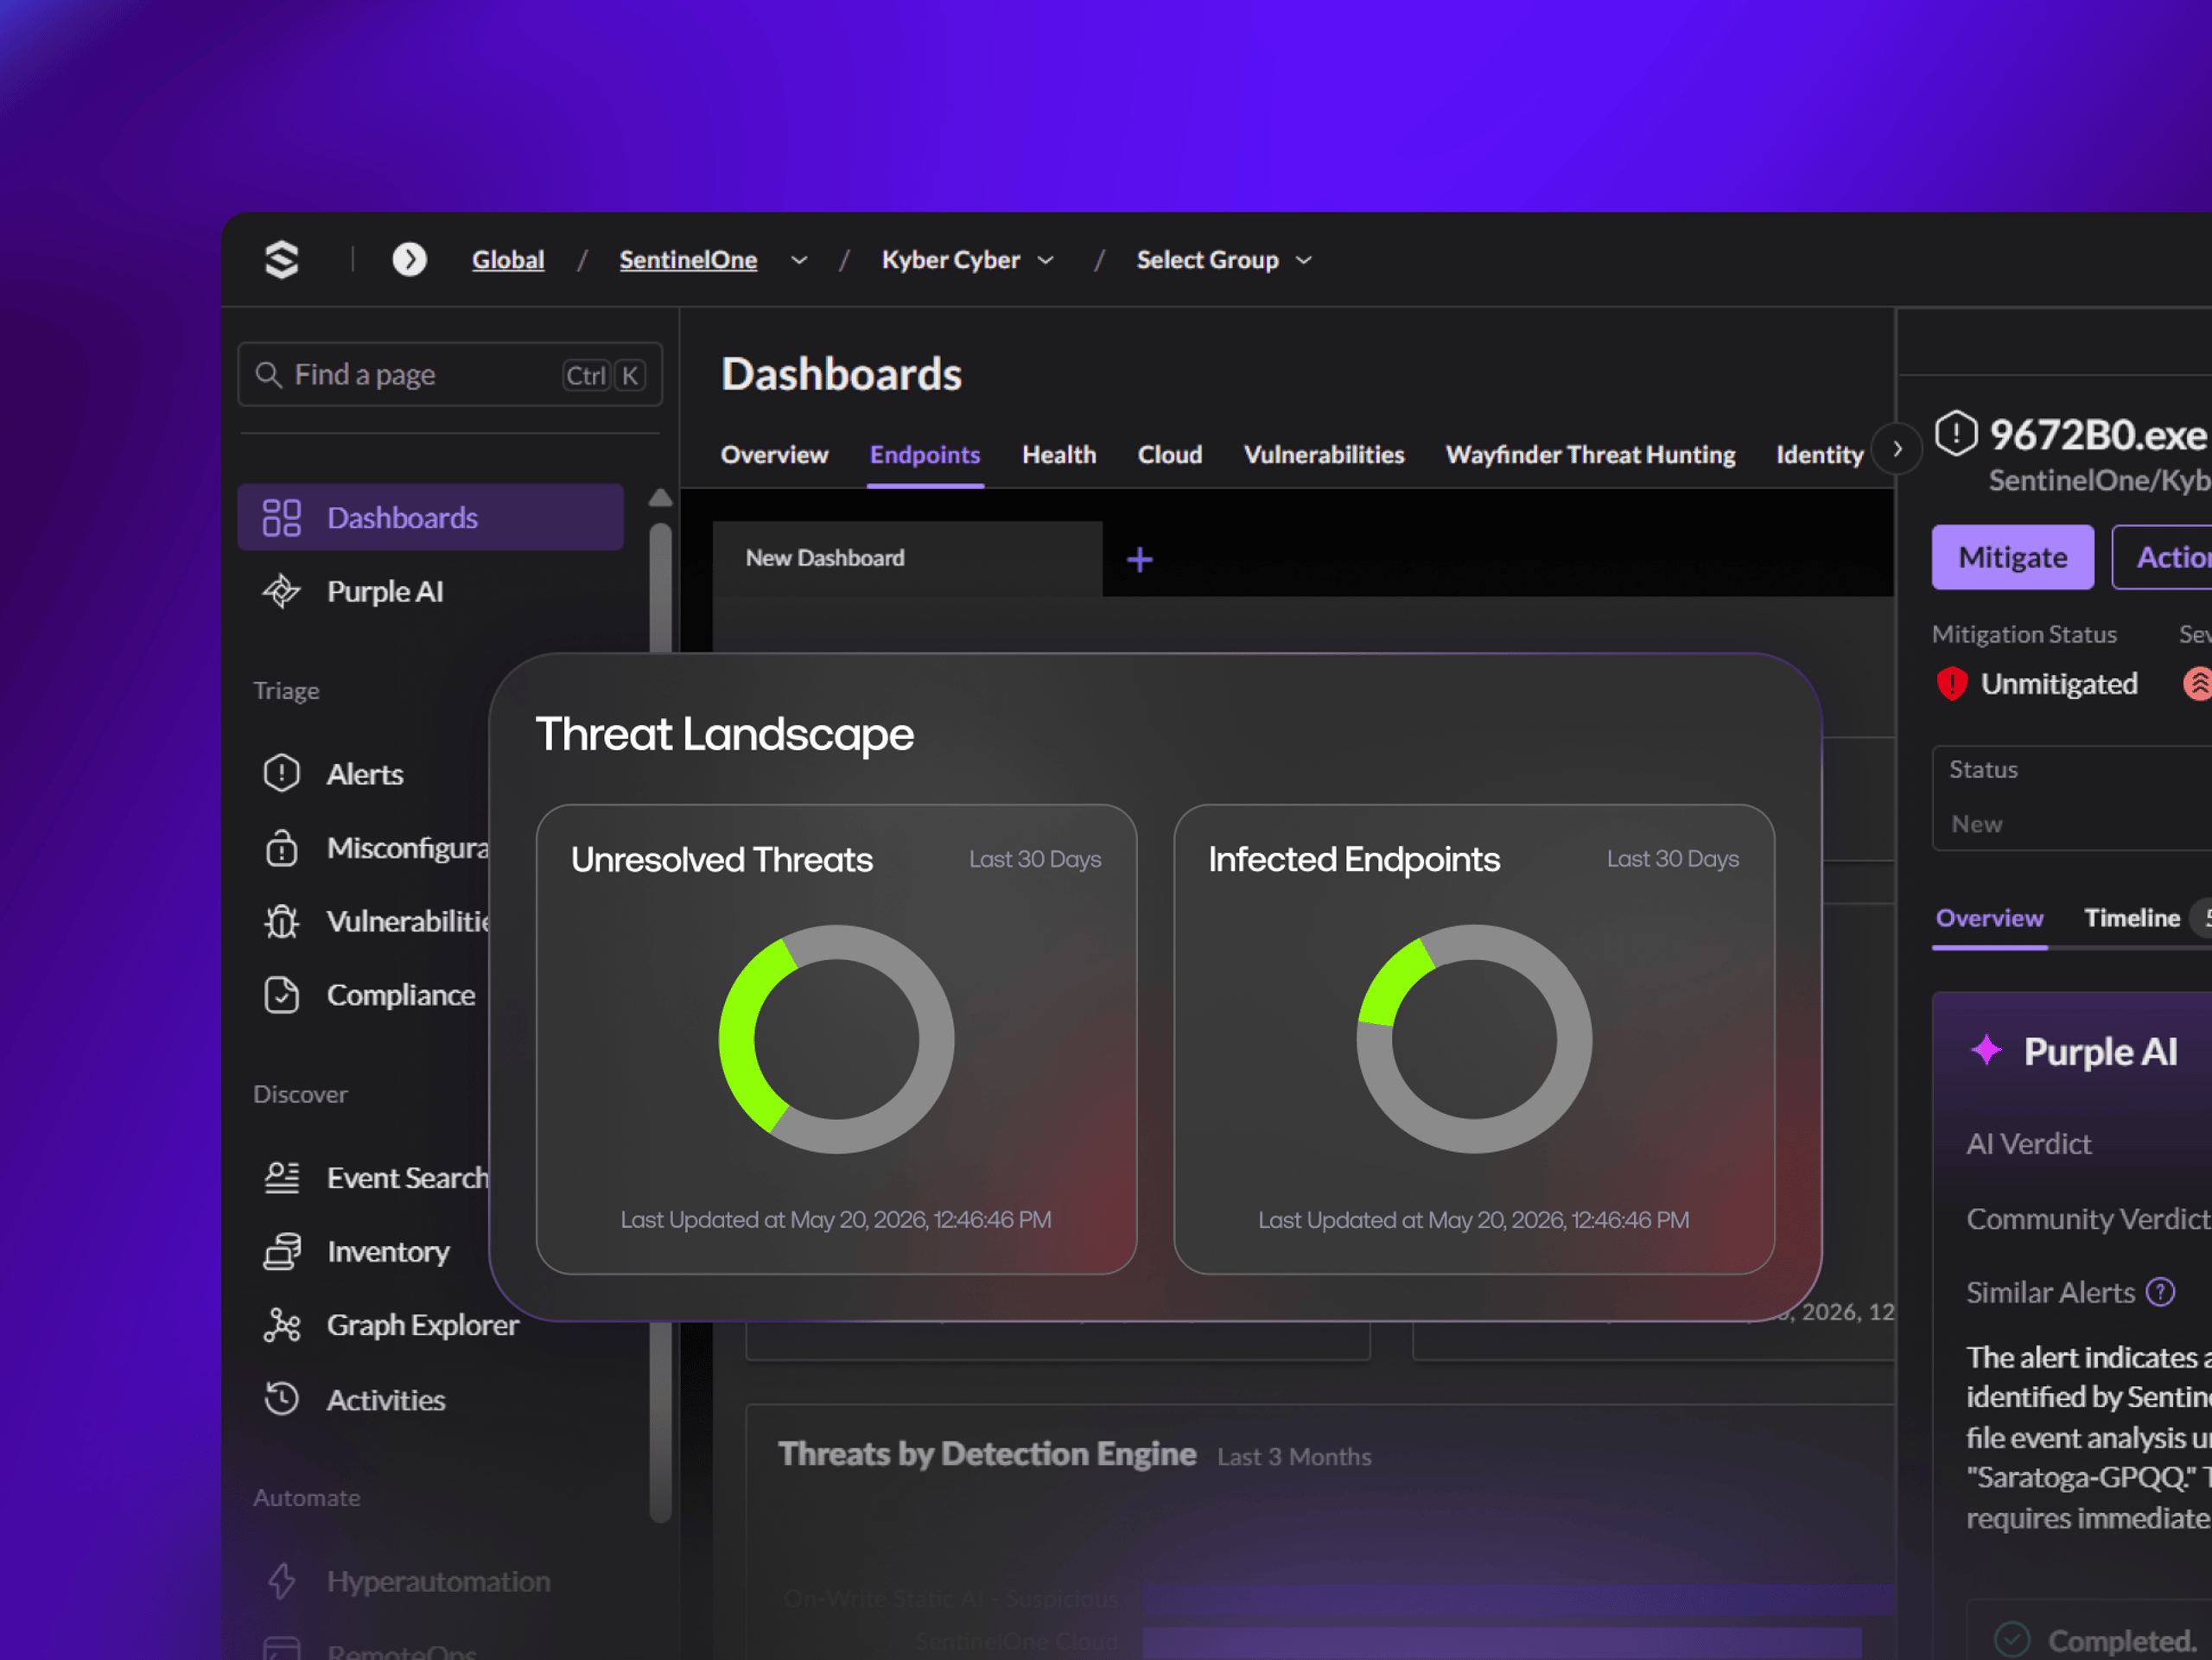Click the SentinelOne breadcrumb link
This screenshot has width=2212, height=1660.
point(688,260)
